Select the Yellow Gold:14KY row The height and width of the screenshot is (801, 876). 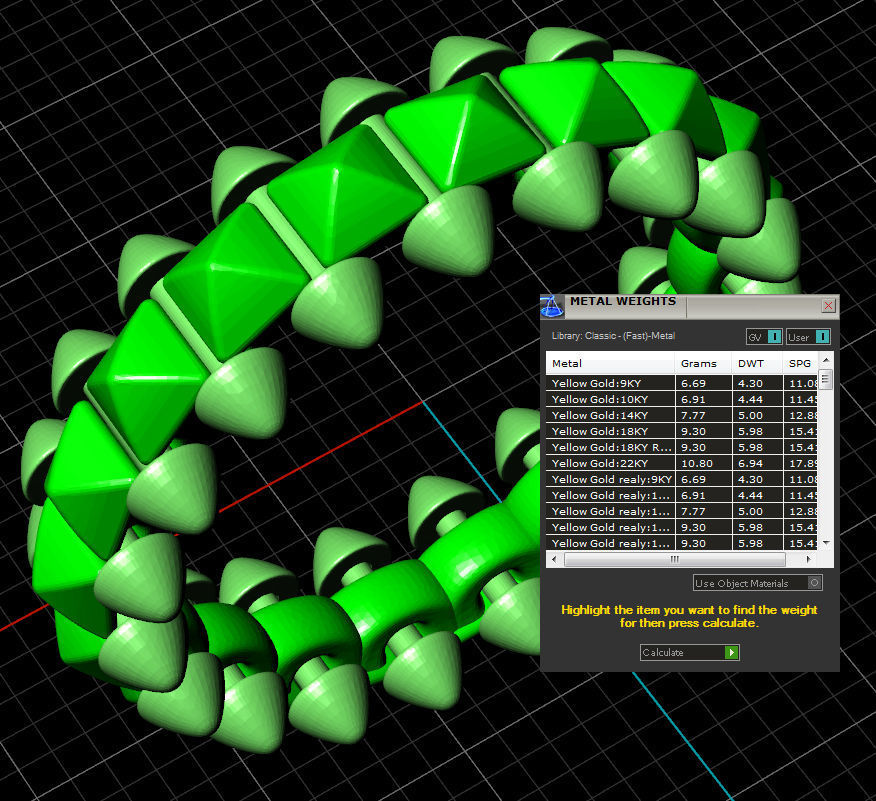[x=682, y=416]
